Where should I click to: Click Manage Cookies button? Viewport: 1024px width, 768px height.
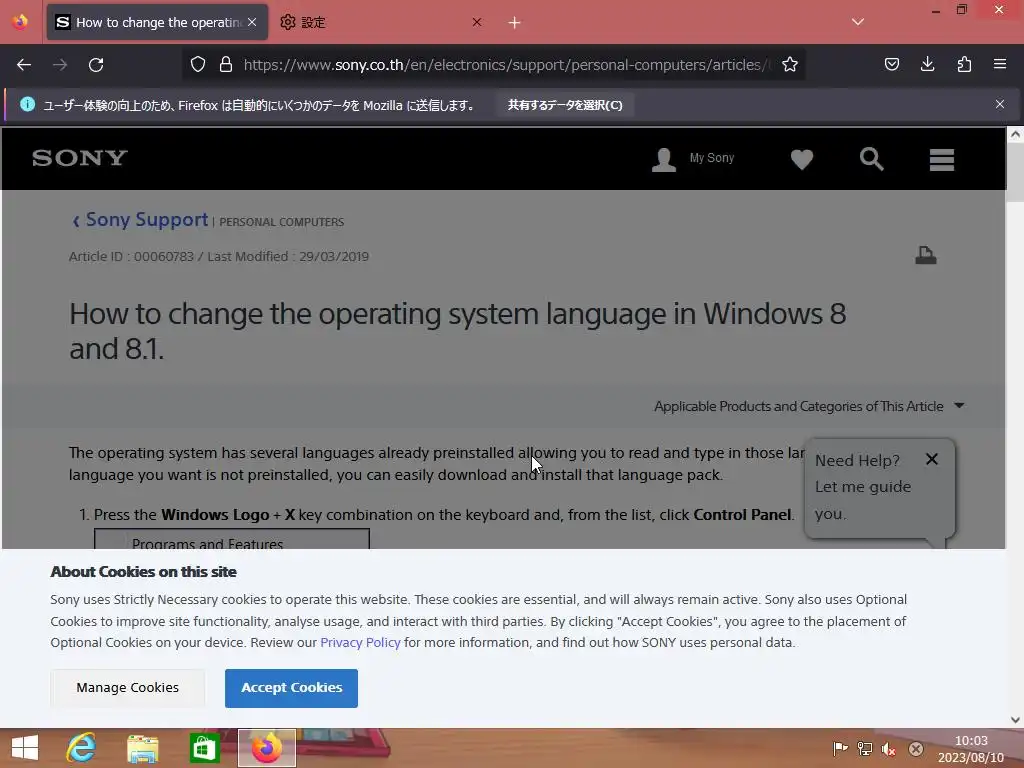click(x=127, y=688)
